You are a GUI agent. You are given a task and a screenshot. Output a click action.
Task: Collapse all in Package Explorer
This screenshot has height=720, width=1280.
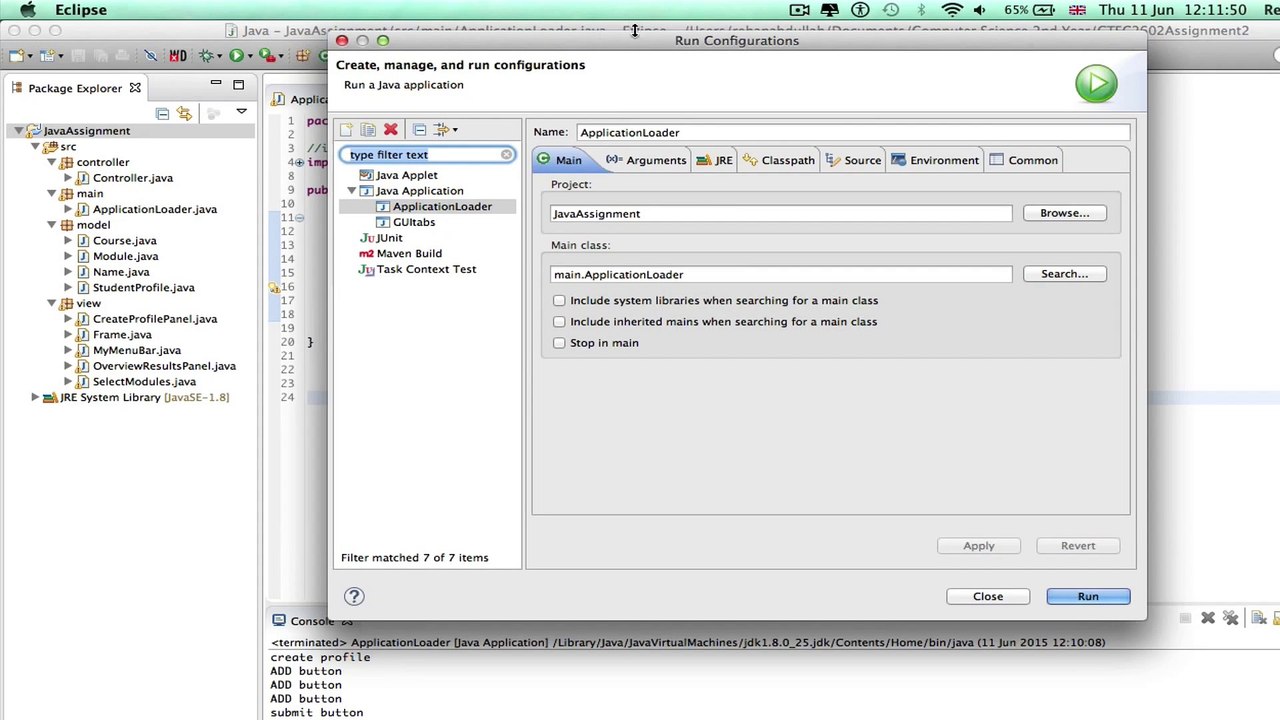162,113
